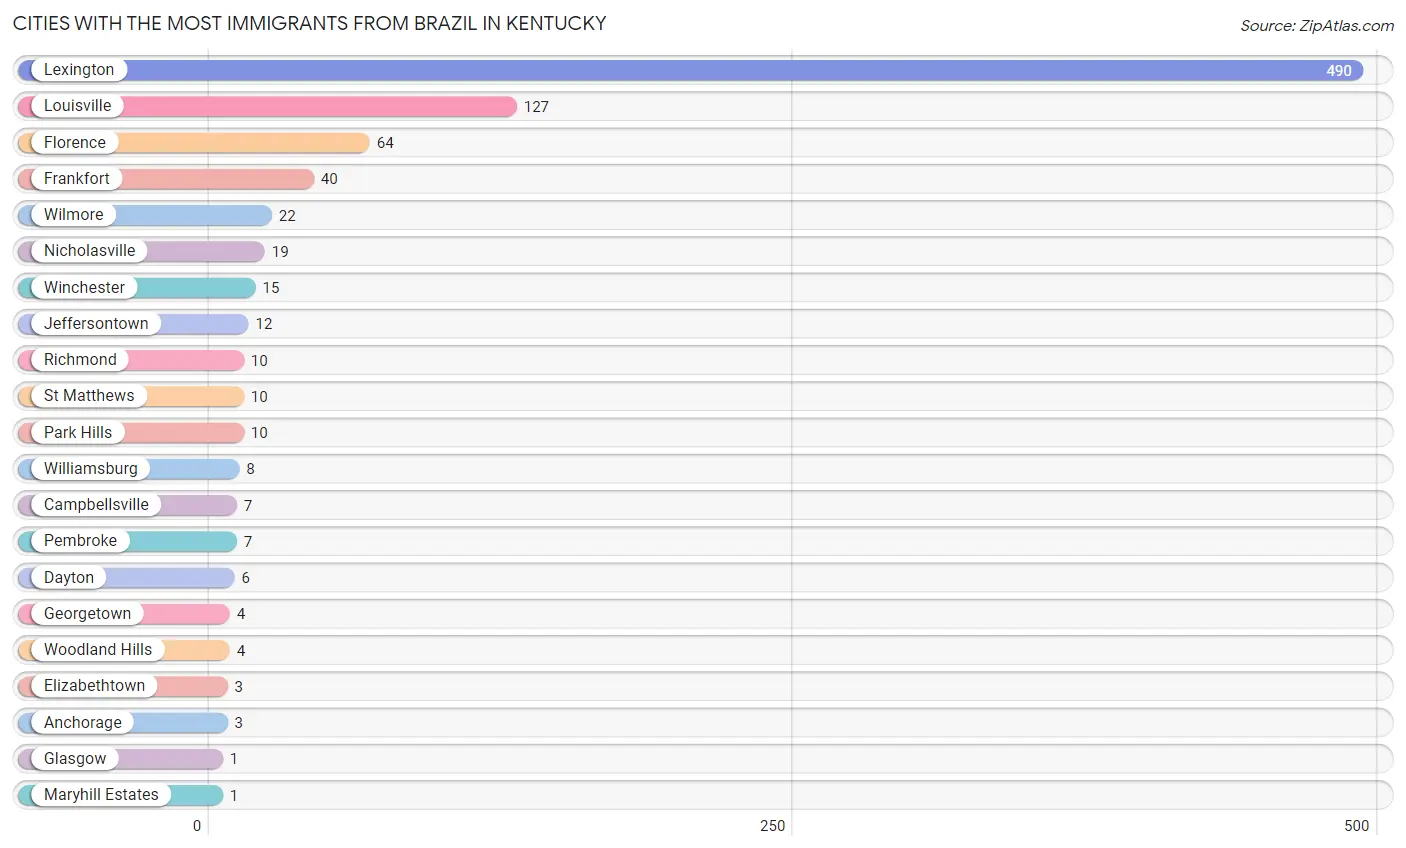1406x848 pixels.
Task: Click the 250 axis tick label
Action: click(773, 826)
